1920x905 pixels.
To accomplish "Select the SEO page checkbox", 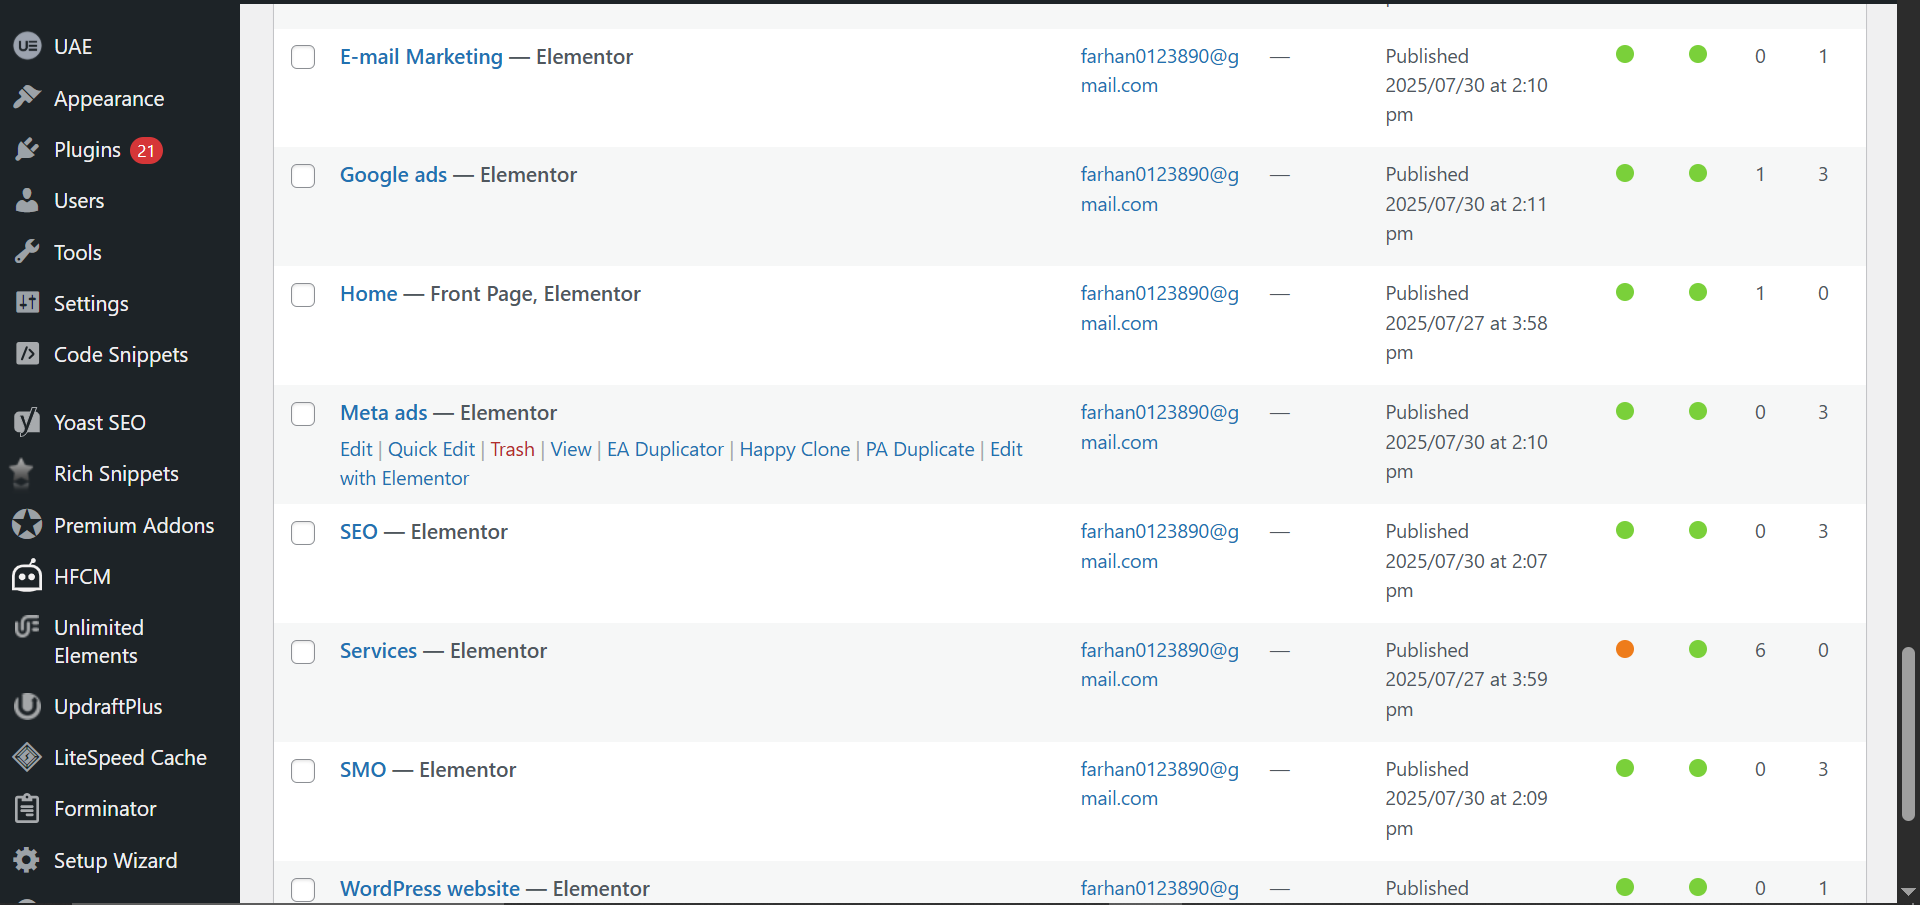I will 303,533.
